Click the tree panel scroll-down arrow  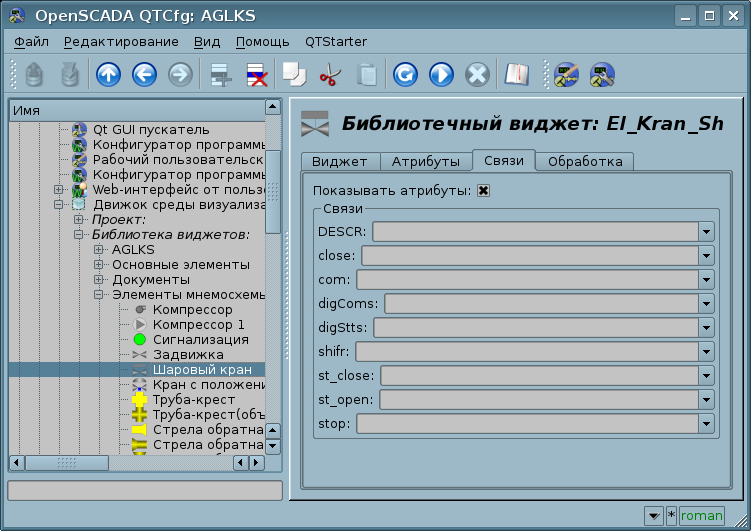pos(272,448)
